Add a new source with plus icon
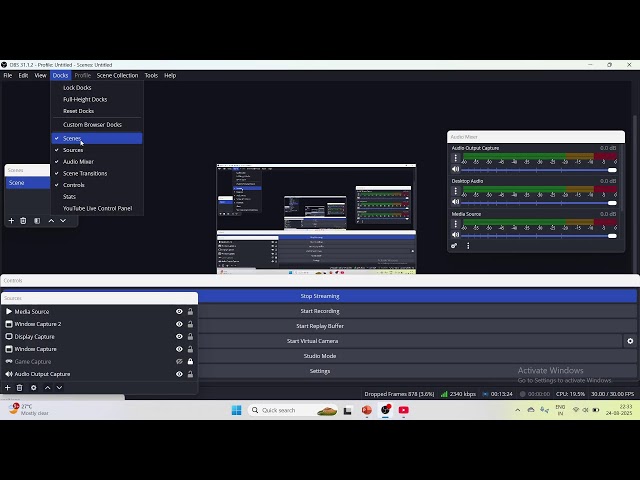The height and width of the screenshot is (480, 640). (x=7, y=388)
